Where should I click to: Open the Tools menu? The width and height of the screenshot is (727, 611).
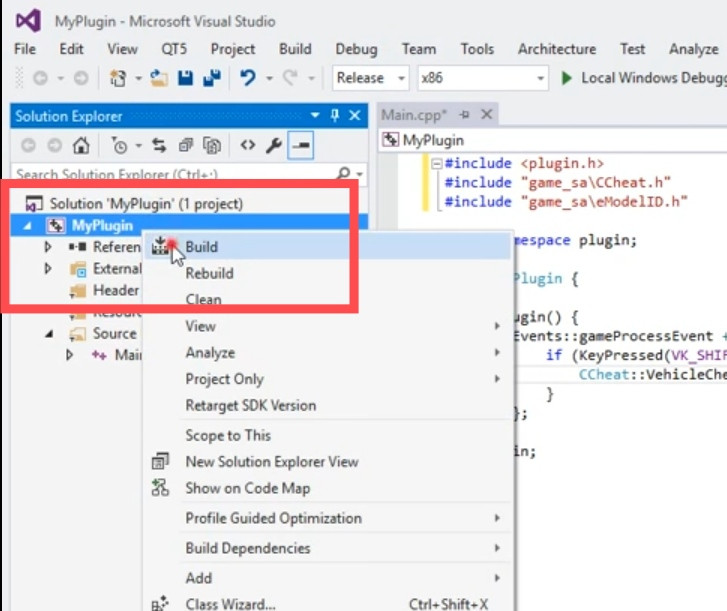coord(477,49)
